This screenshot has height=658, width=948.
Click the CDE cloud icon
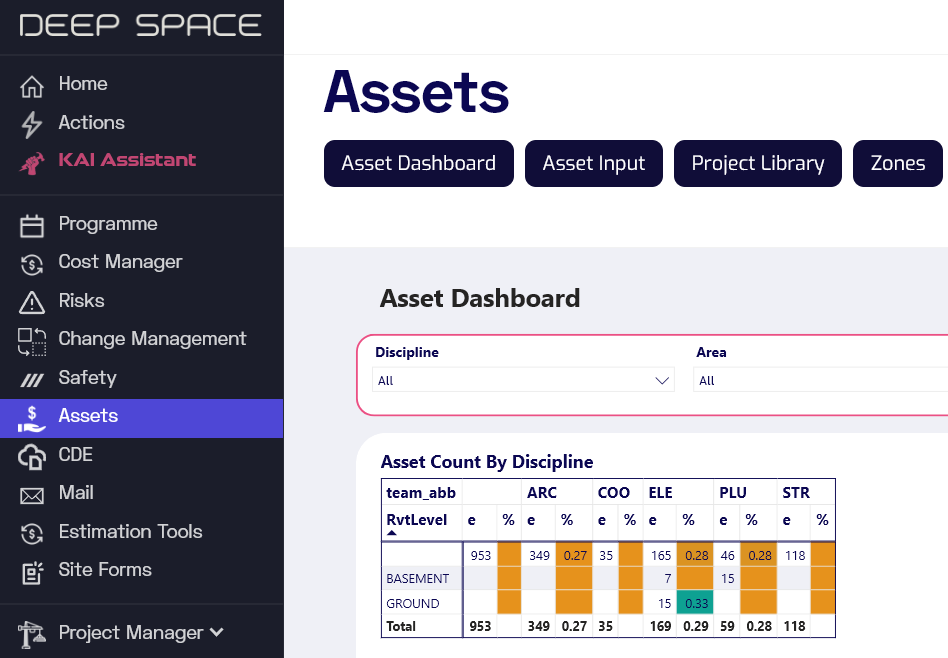[31, 457]
